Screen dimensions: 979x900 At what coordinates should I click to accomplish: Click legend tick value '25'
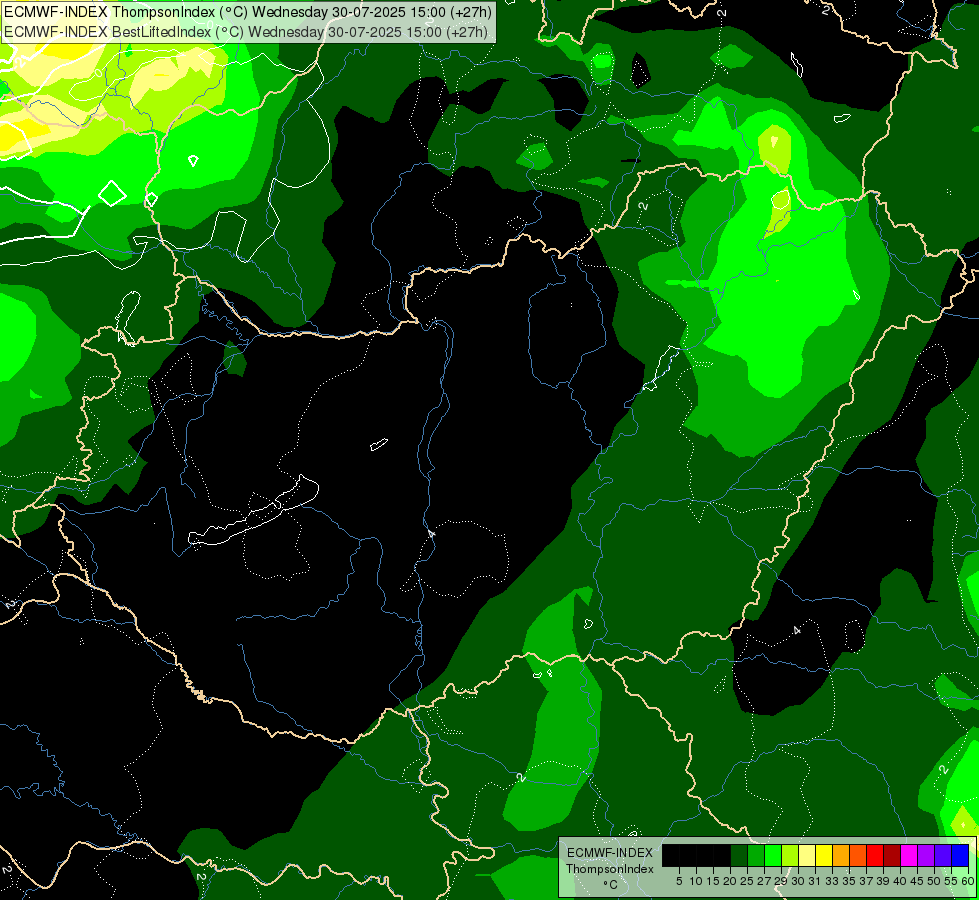[x=747, y=881]
